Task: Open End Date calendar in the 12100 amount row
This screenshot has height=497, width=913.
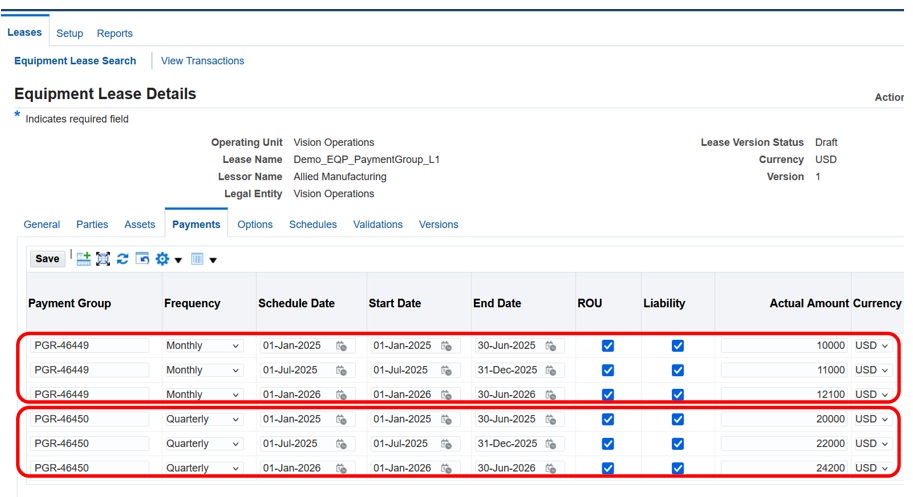Action: coord(551,395)
